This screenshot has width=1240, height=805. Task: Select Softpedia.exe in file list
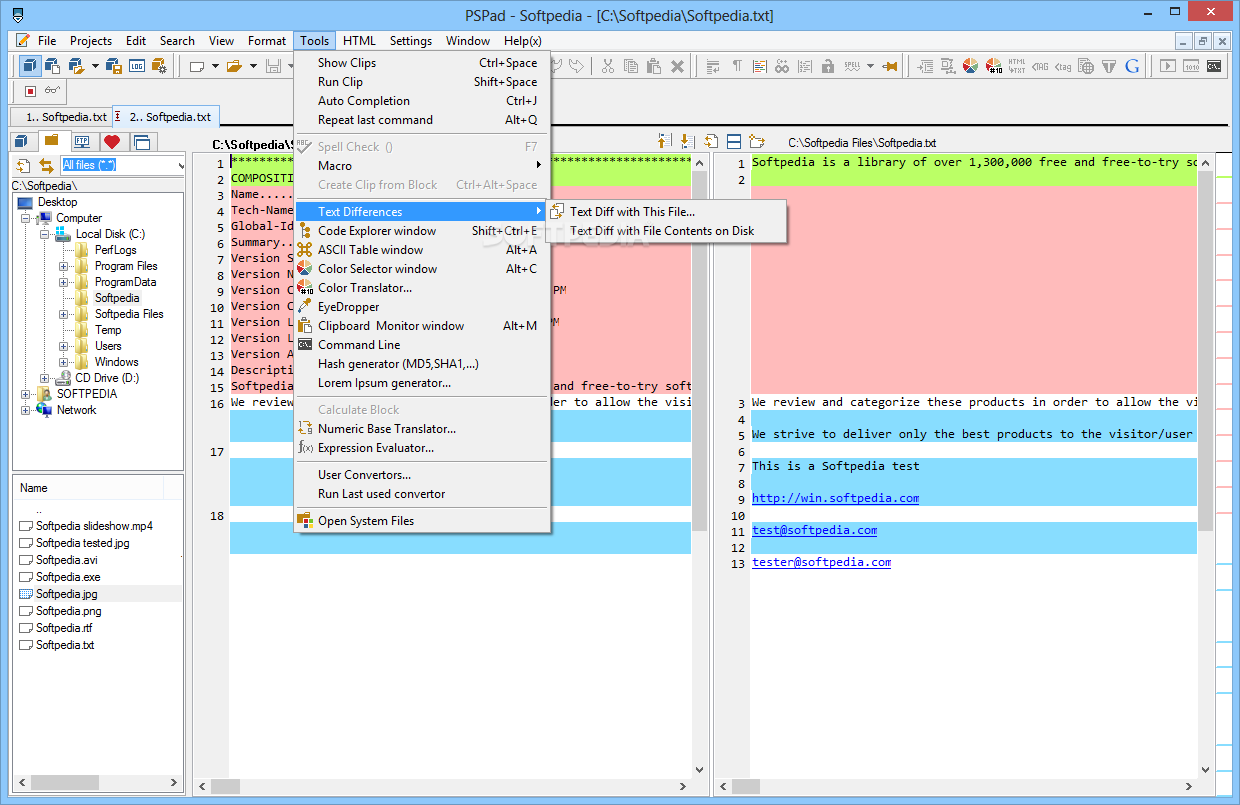pyautogui.click(x=68, y=577)
